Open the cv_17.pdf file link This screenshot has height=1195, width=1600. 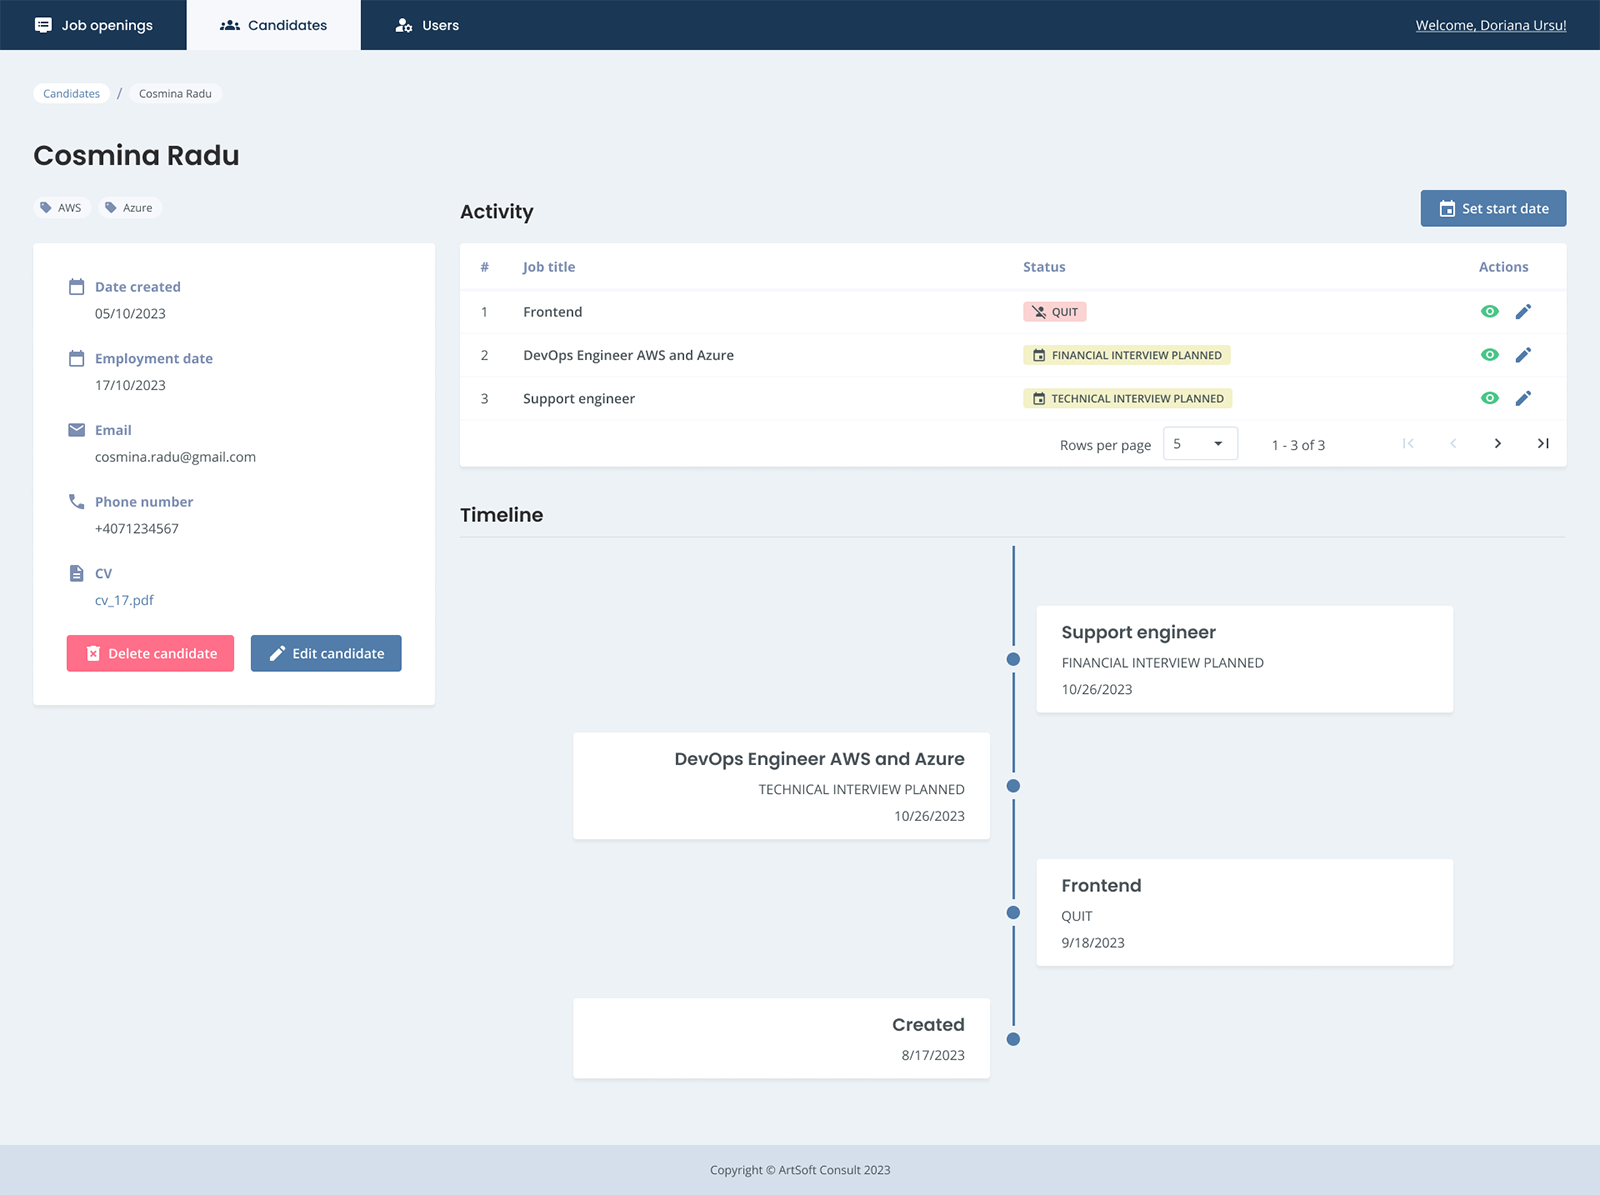124,600
